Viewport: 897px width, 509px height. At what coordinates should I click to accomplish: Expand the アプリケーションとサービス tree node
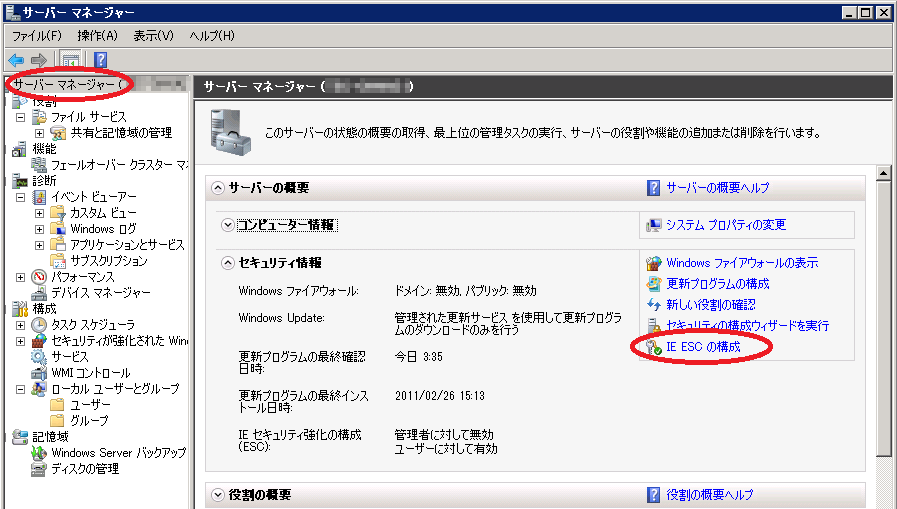point(39,245)
